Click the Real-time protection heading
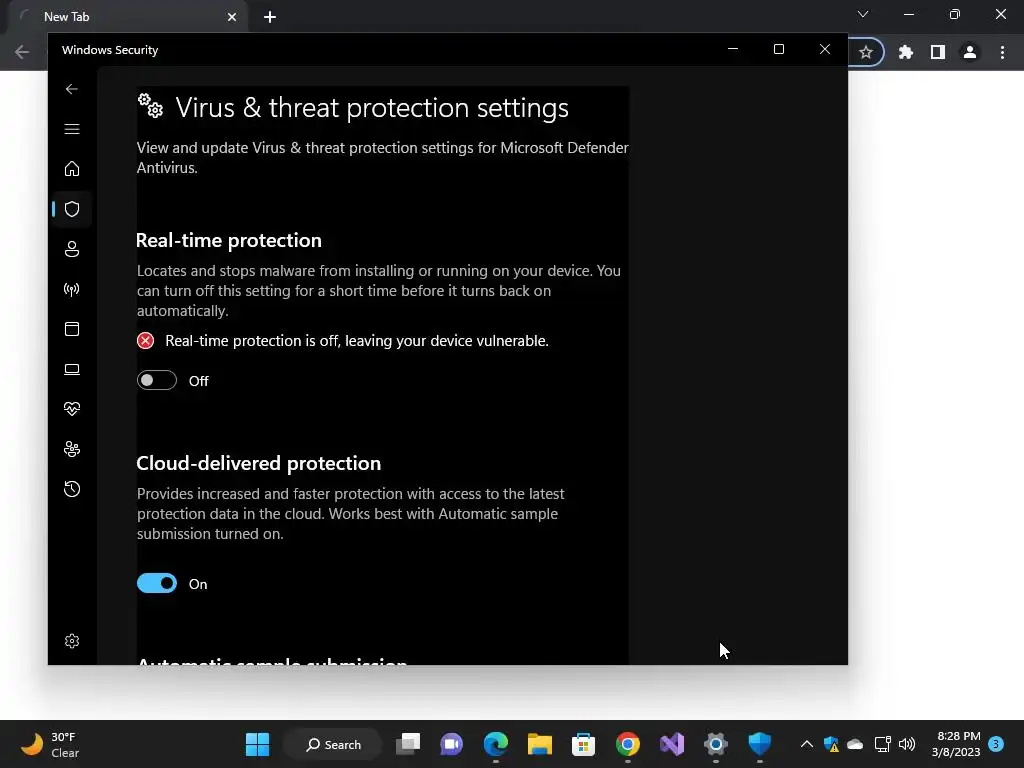This screenshot has height=768, width=1024. [x=229, y=240]
